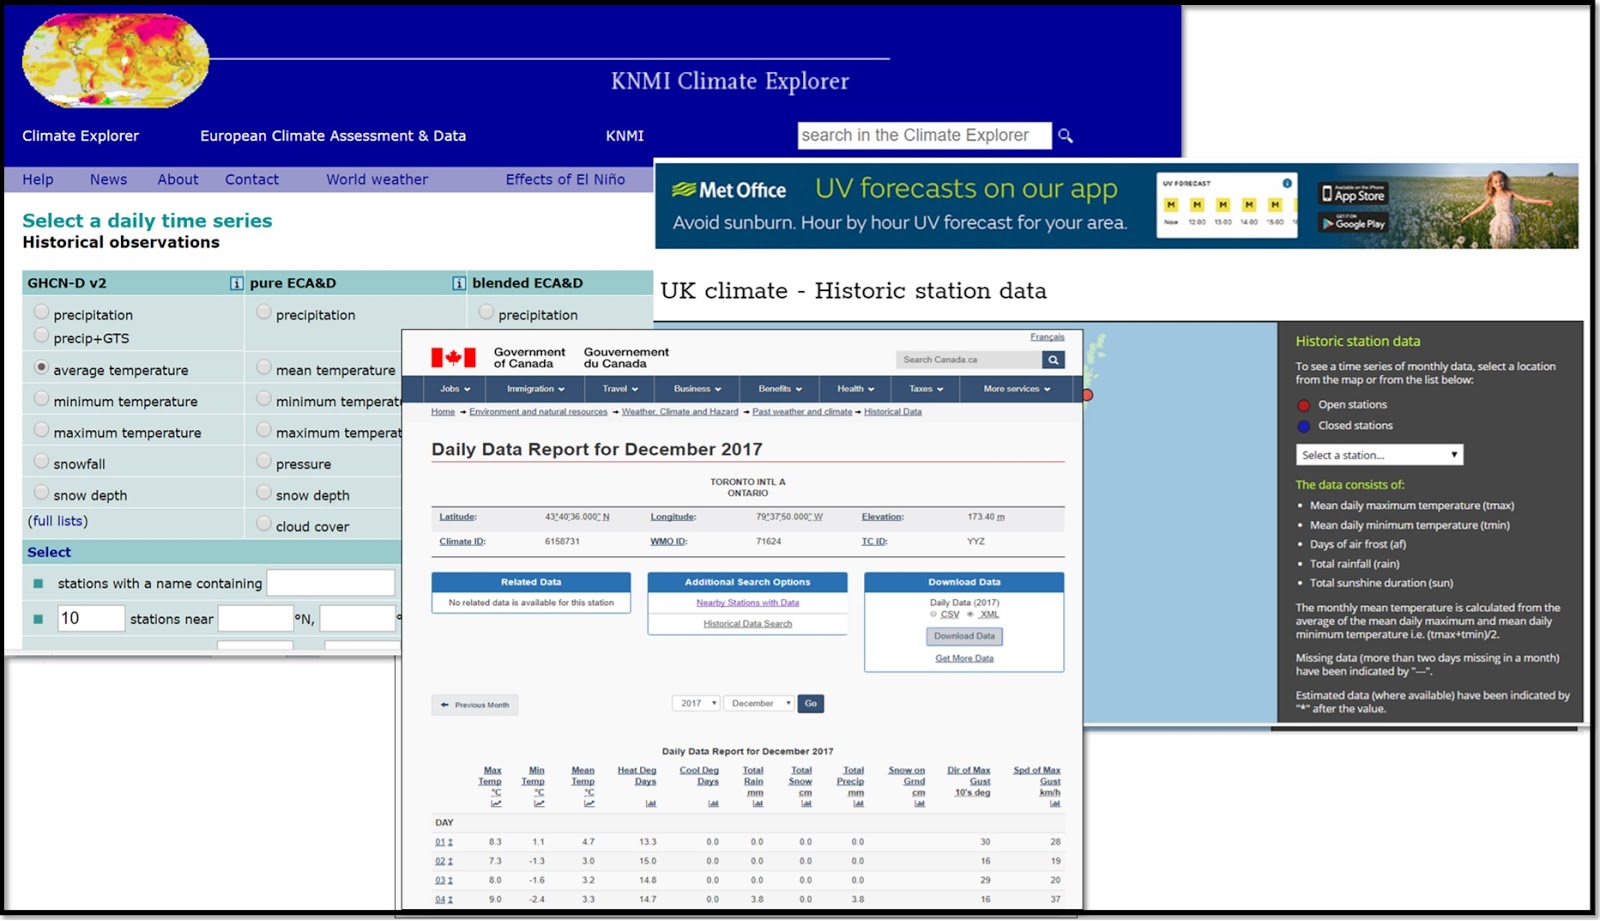Open the News menu item
The height and width of the screenshot is (921, 1600).
pos(108,180)
